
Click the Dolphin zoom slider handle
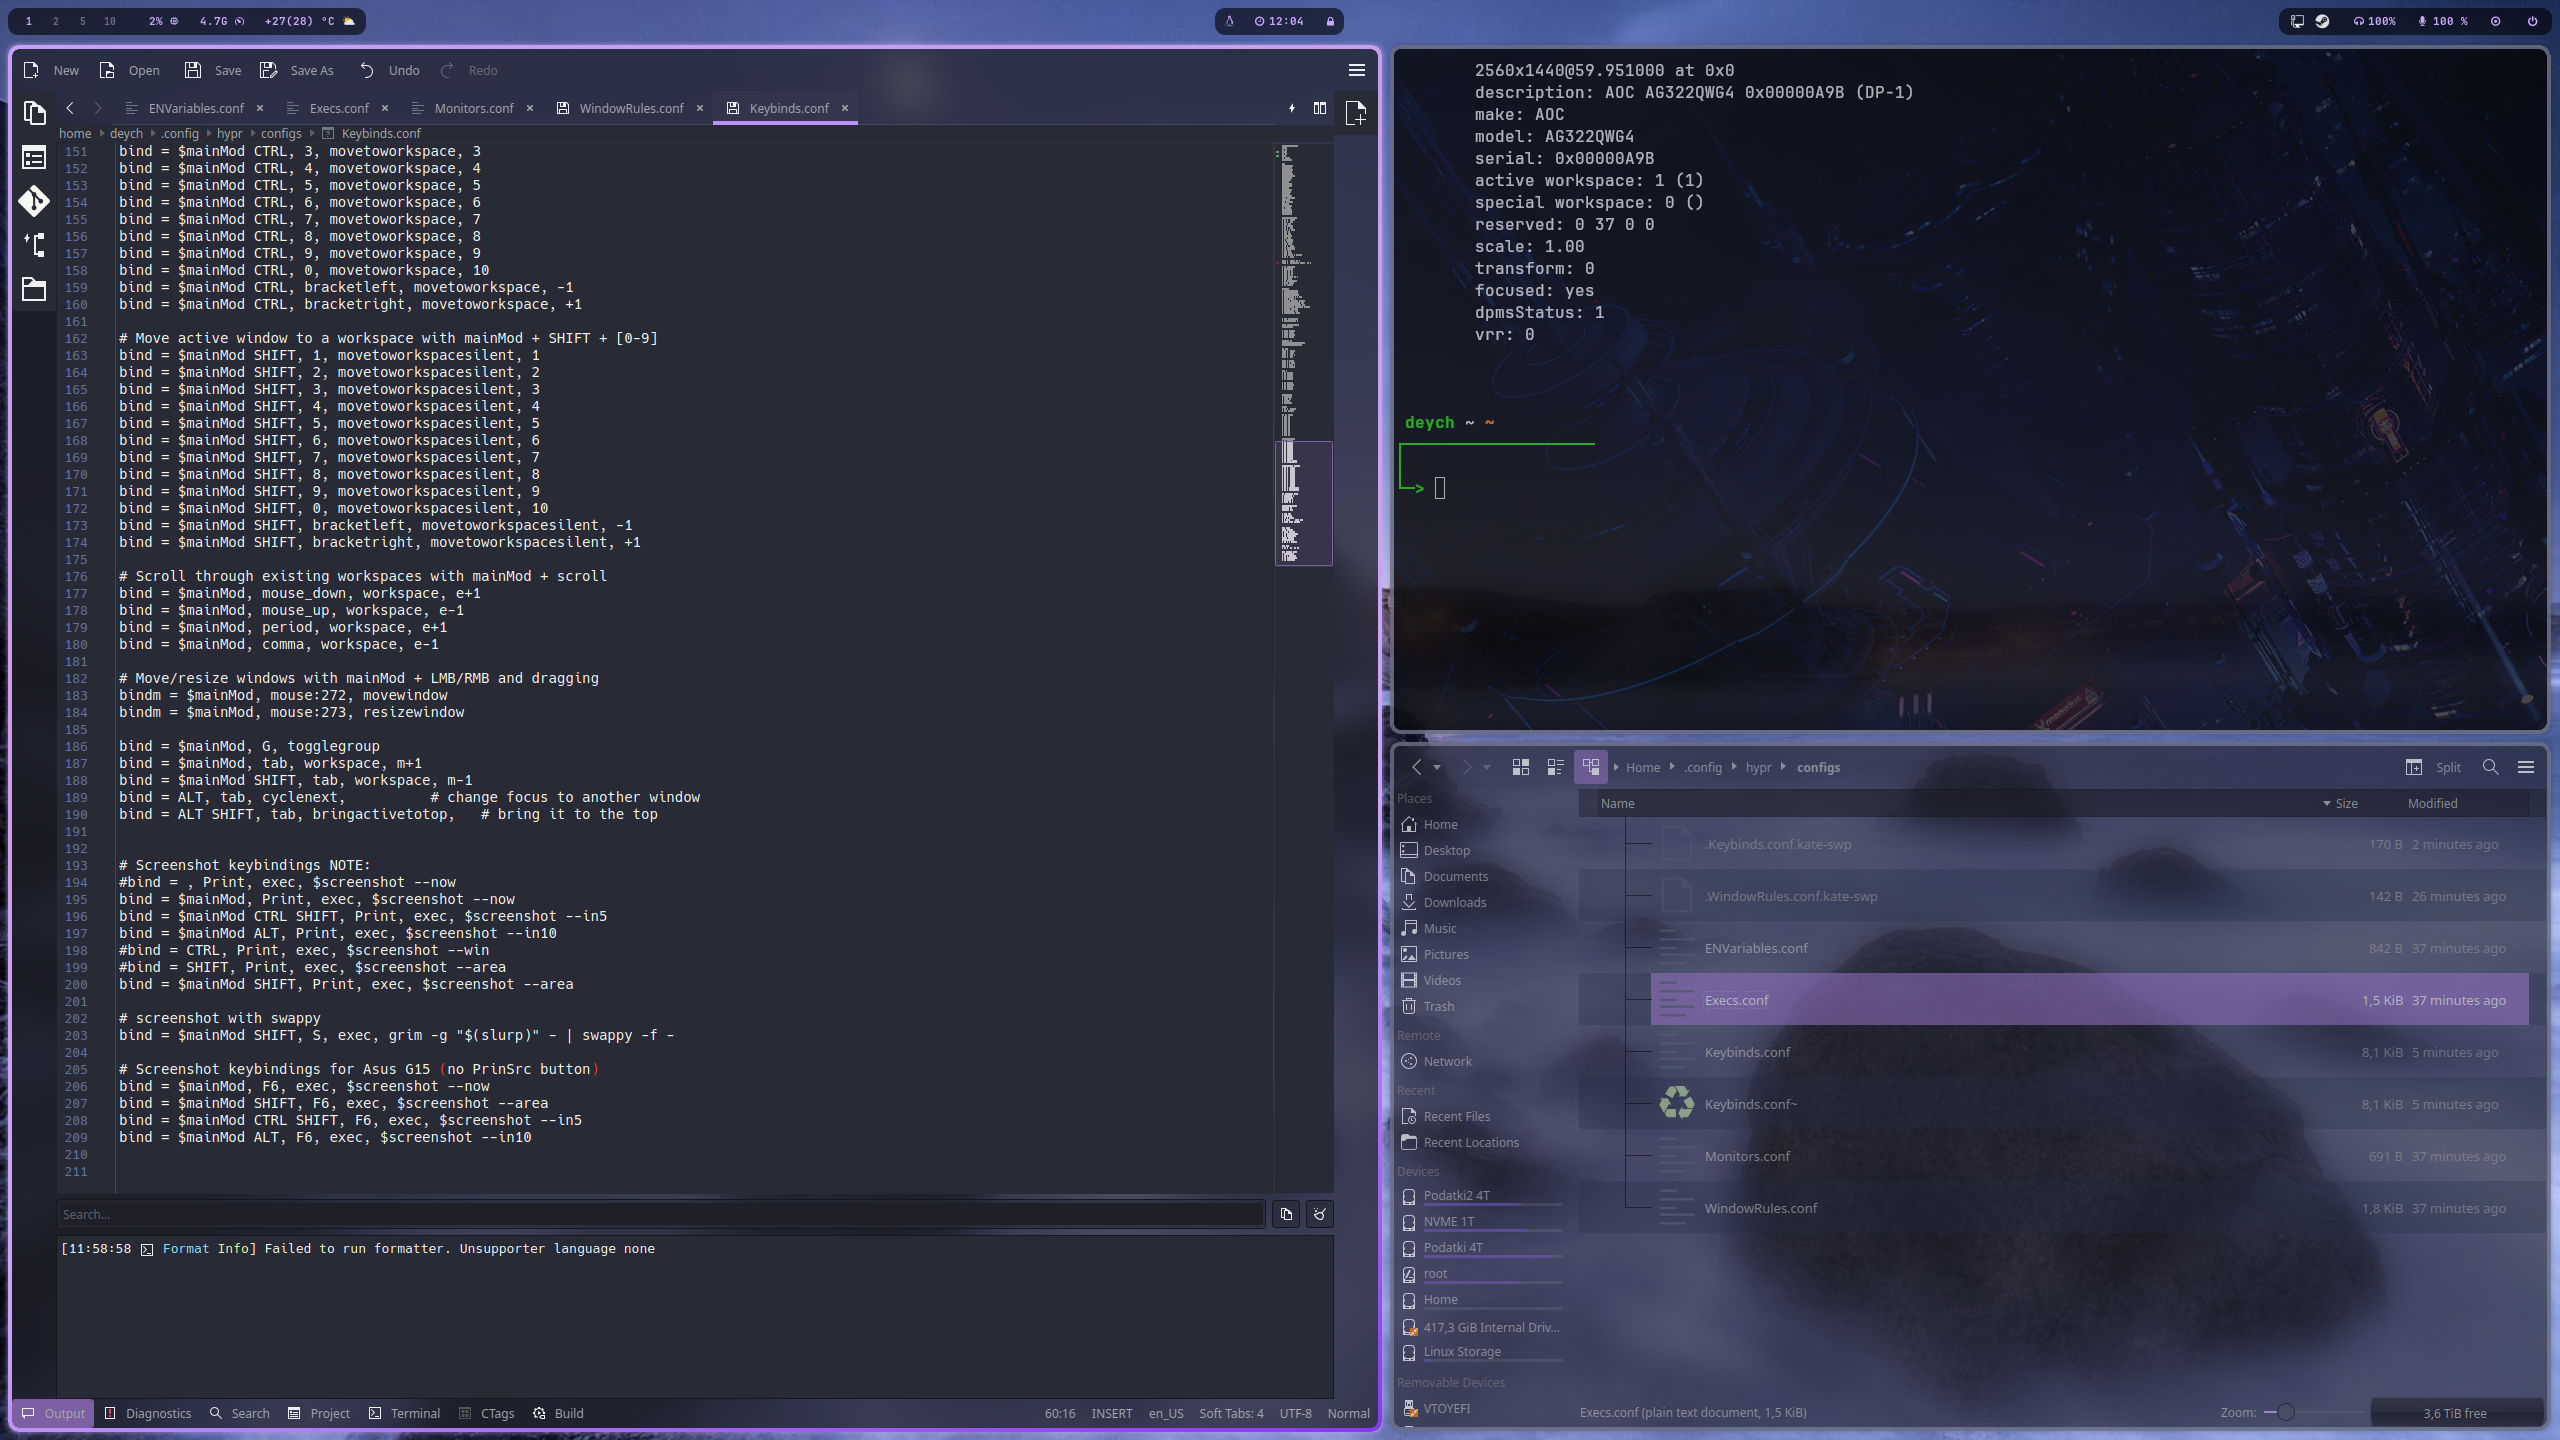(x=2285, y=1412)
